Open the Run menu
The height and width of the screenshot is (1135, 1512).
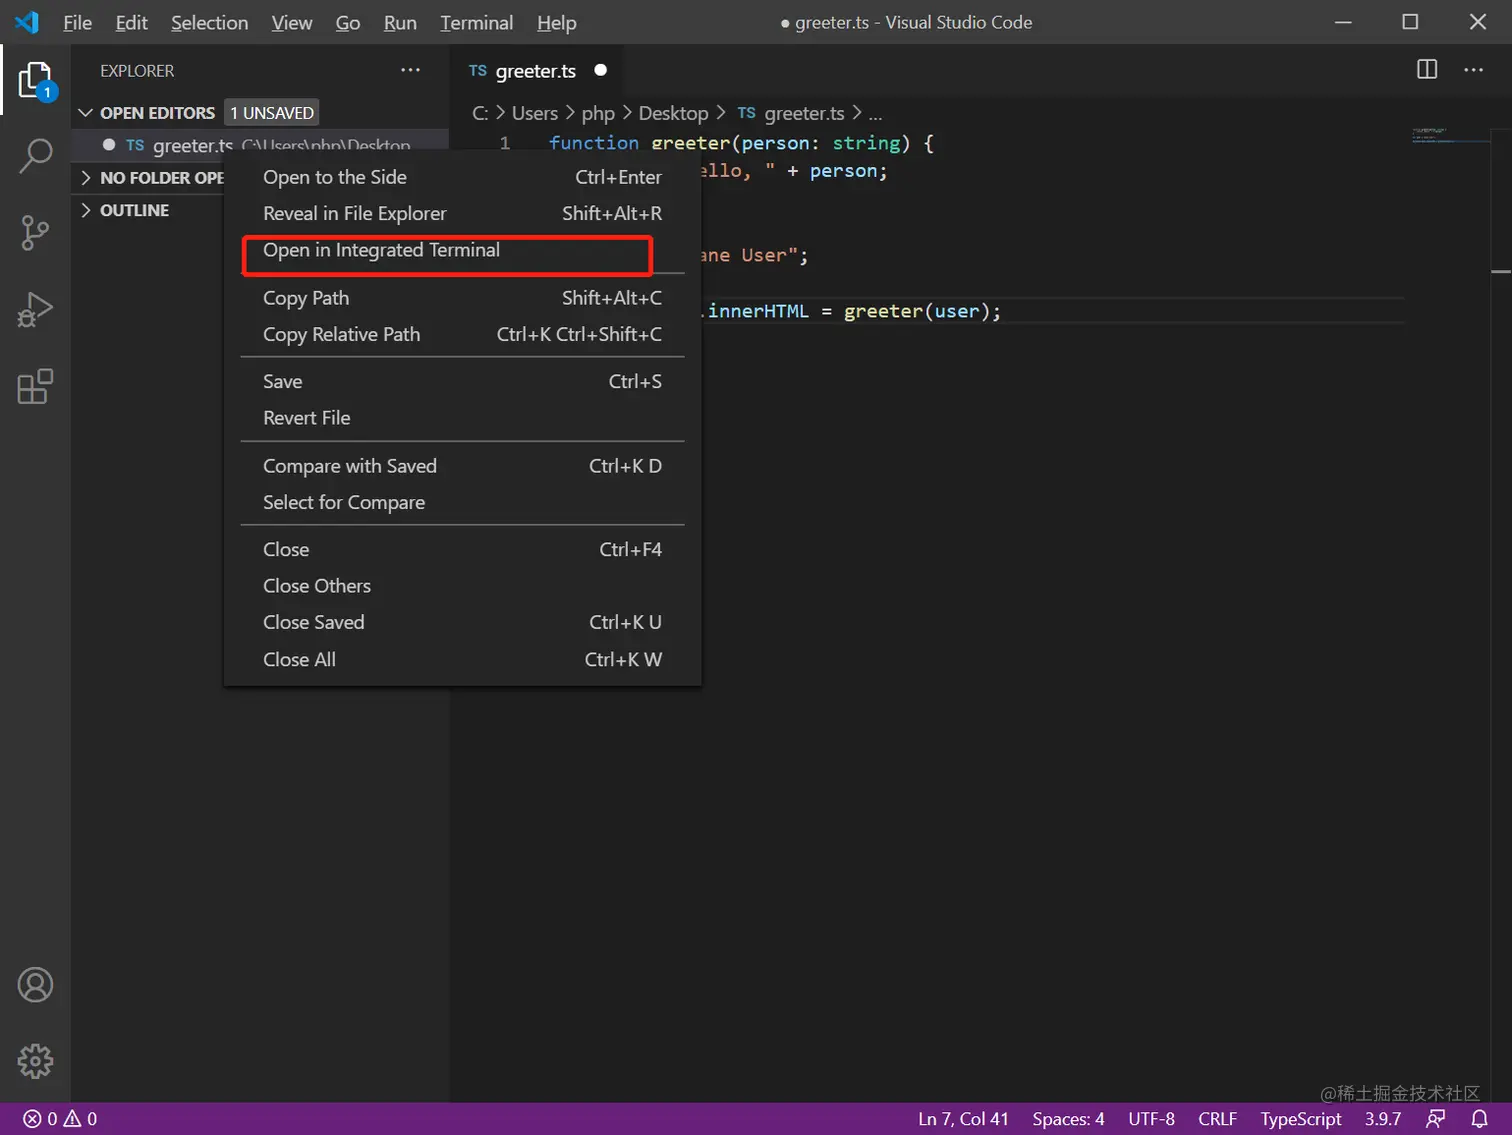coord(400,22)
